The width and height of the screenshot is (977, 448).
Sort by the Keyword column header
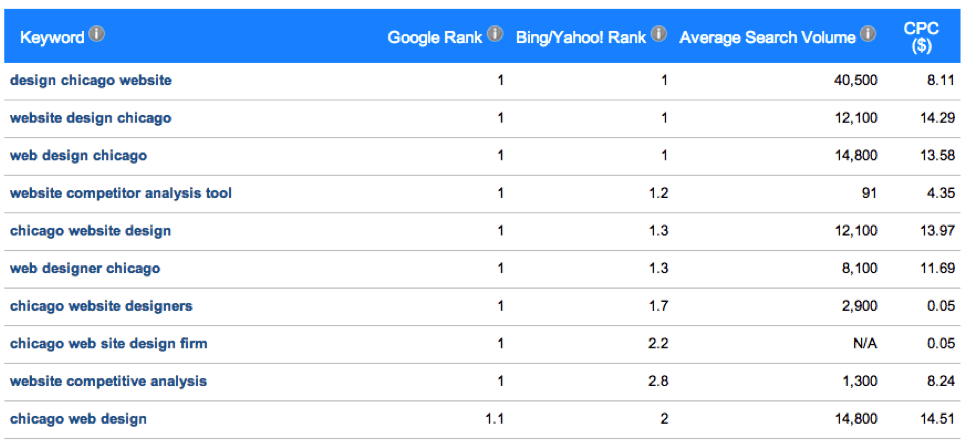pyautogui.click(x=52, y=37)
